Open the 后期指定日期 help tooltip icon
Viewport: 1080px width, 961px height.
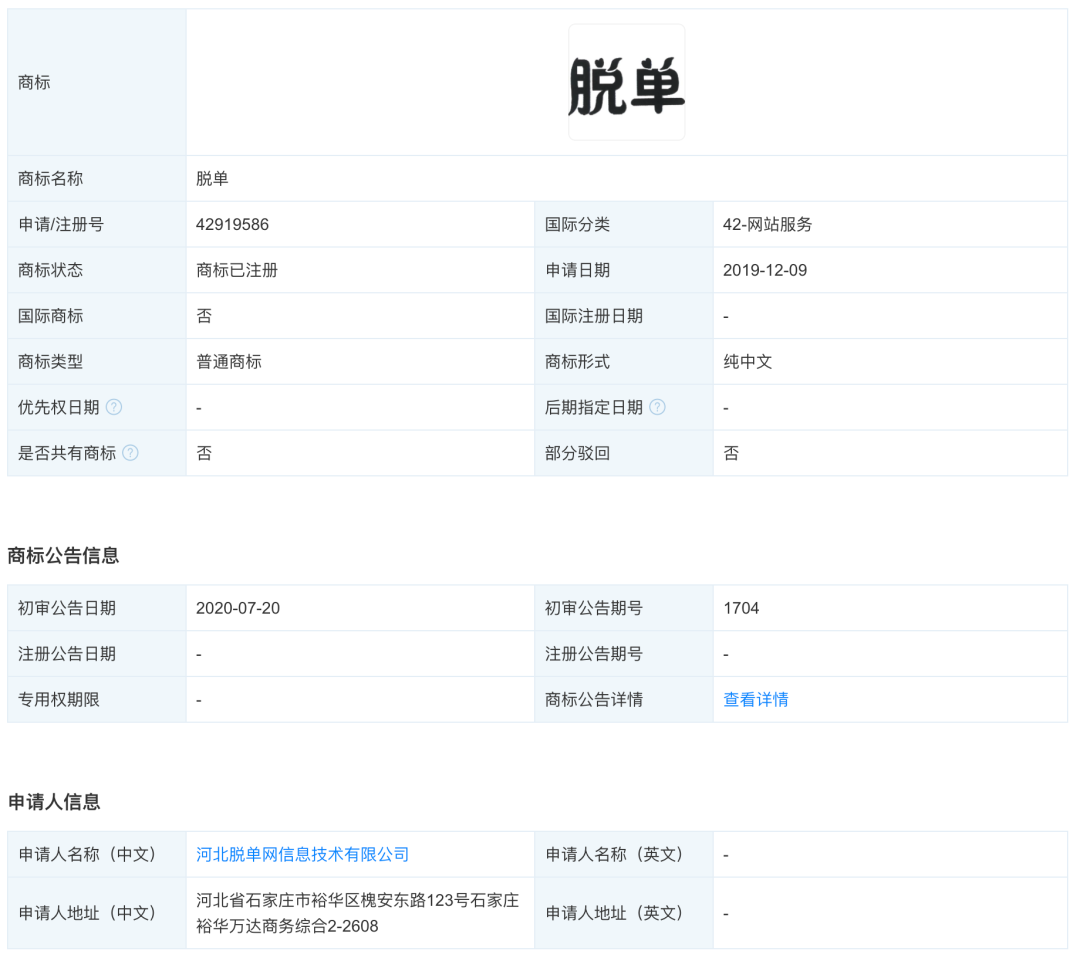pyautogui.click(x=657, y=407)
